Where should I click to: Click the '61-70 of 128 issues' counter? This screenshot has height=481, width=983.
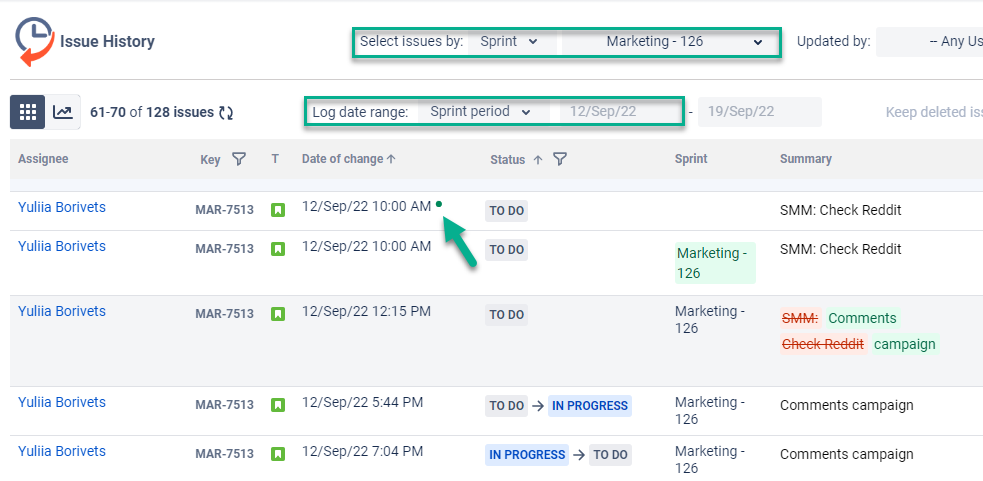click(x=152, y=112)
